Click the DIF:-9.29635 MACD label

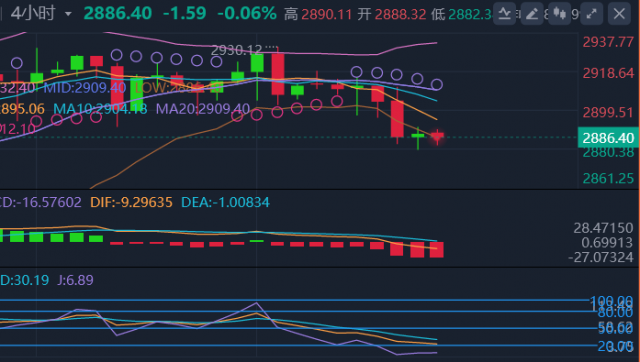coord(131,202)
